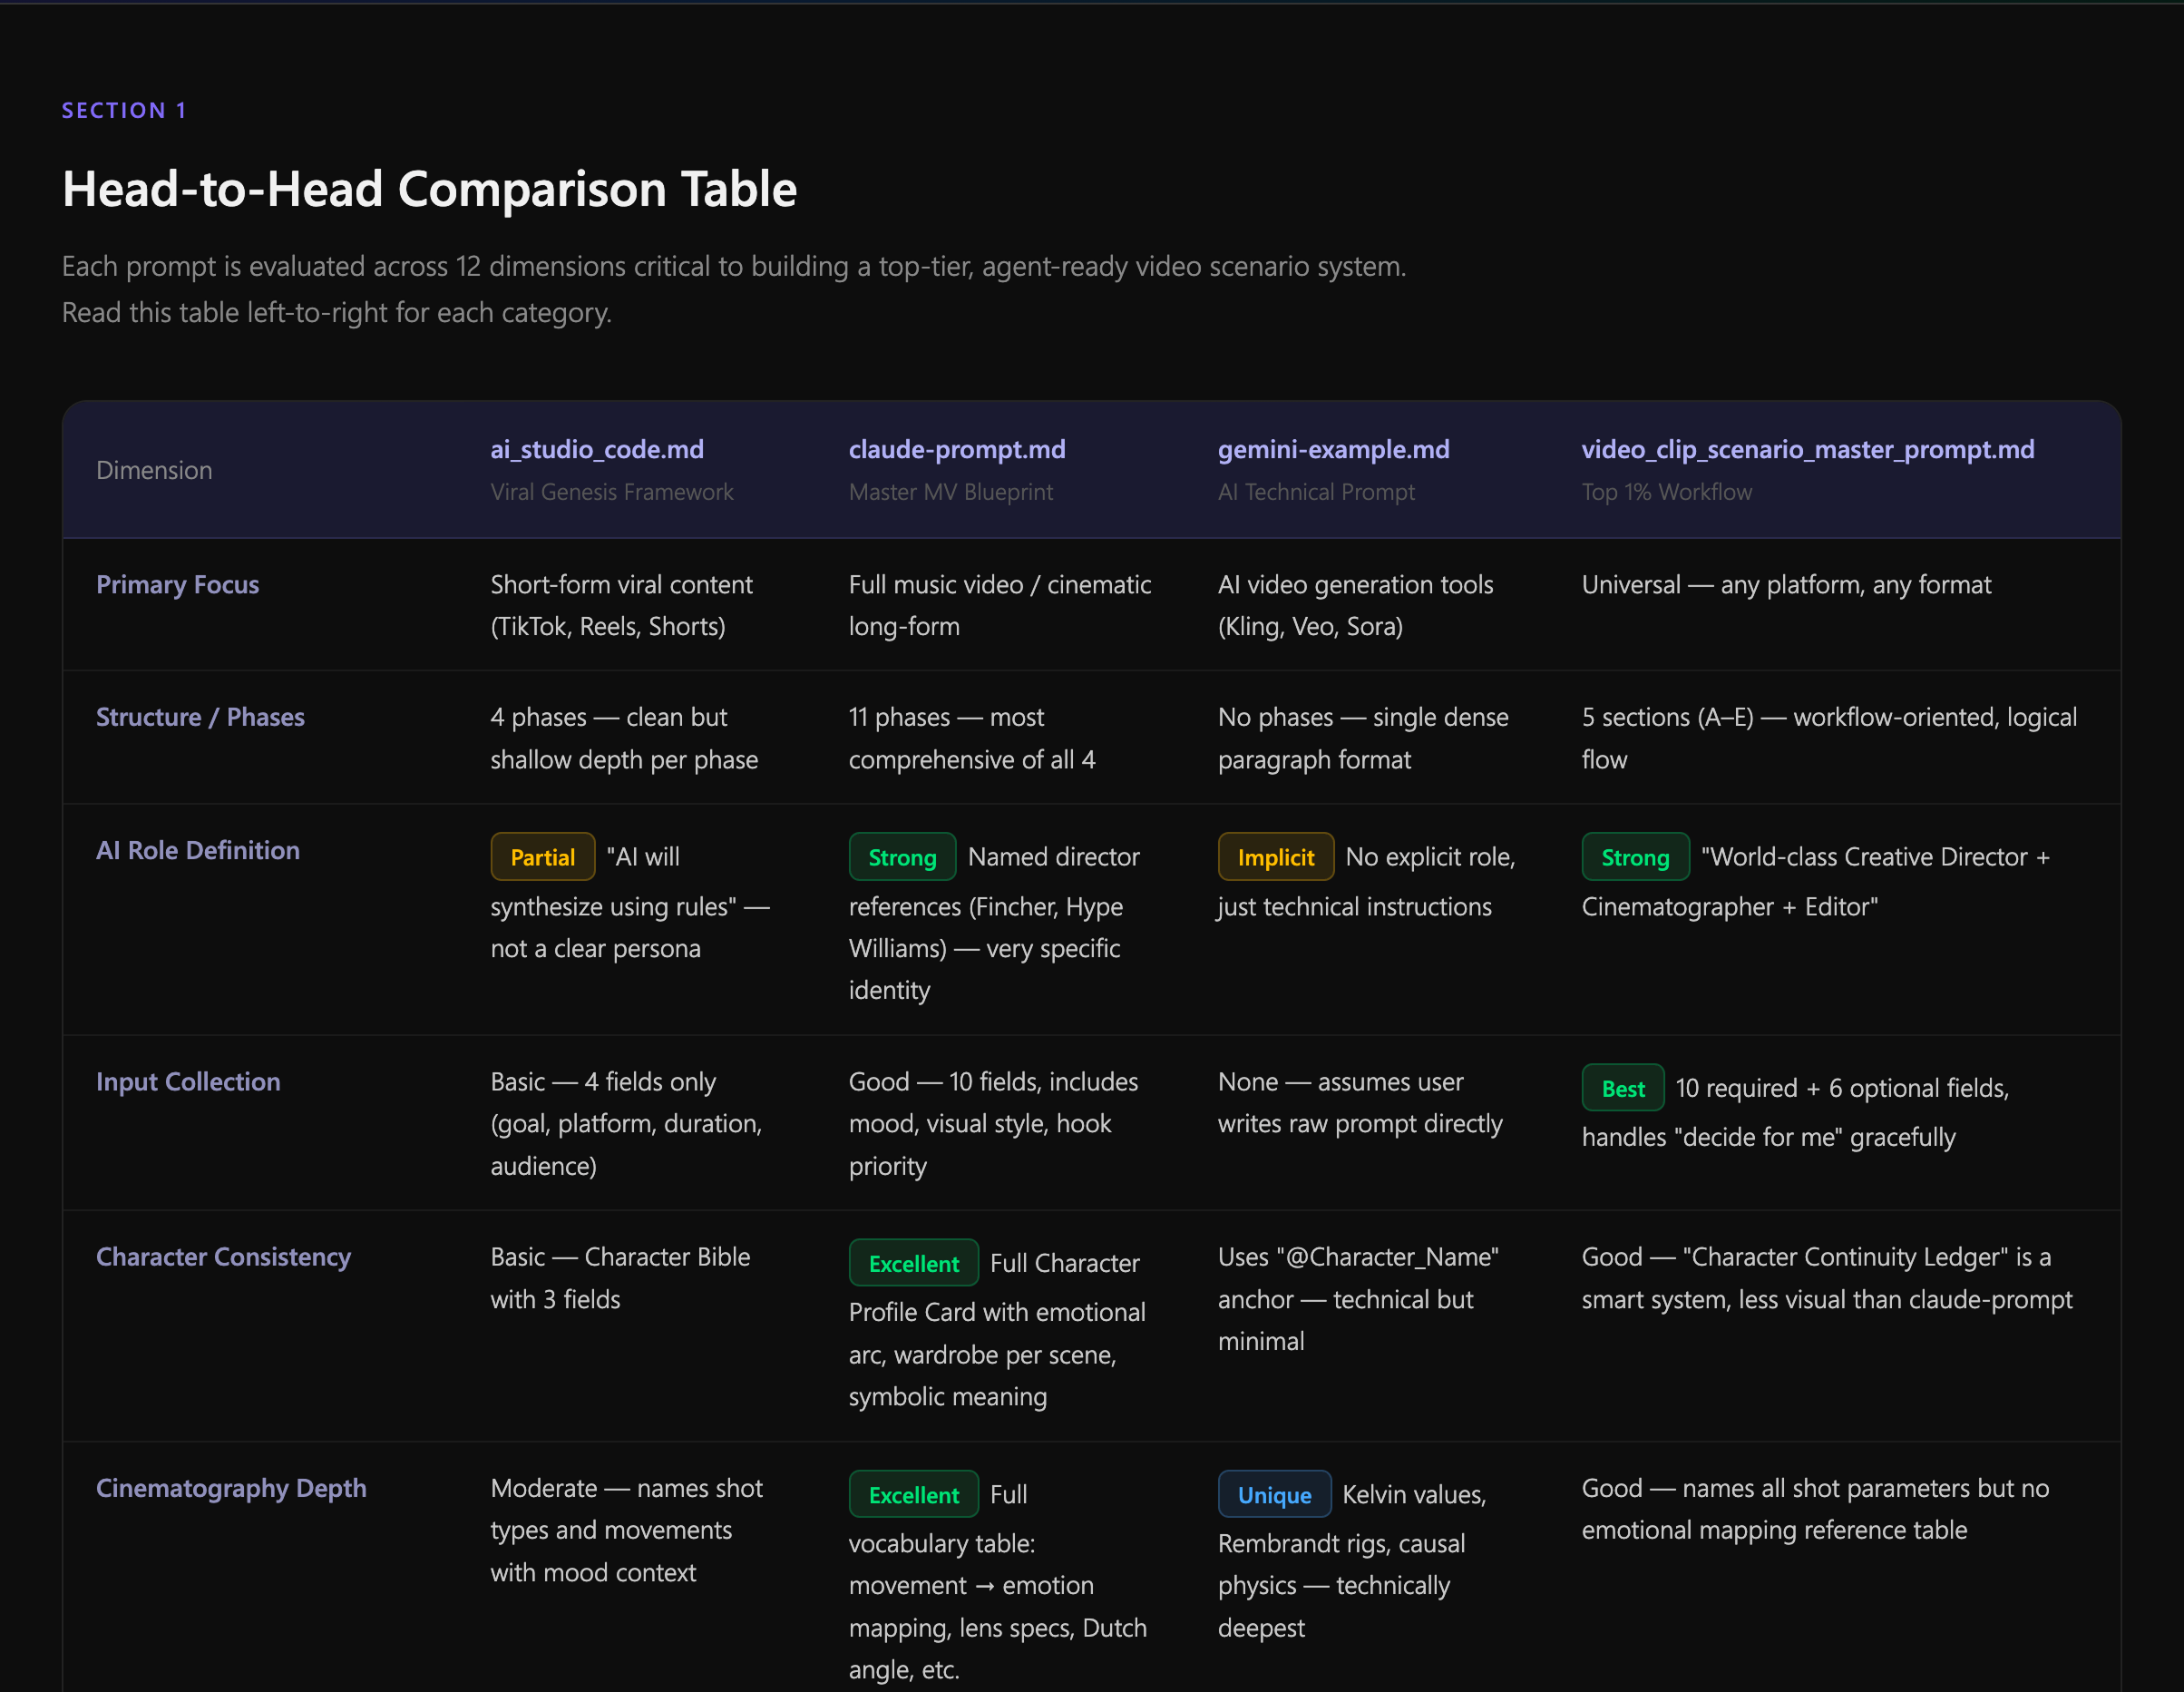Click the Primary Focus row label

tap(177, 585)
